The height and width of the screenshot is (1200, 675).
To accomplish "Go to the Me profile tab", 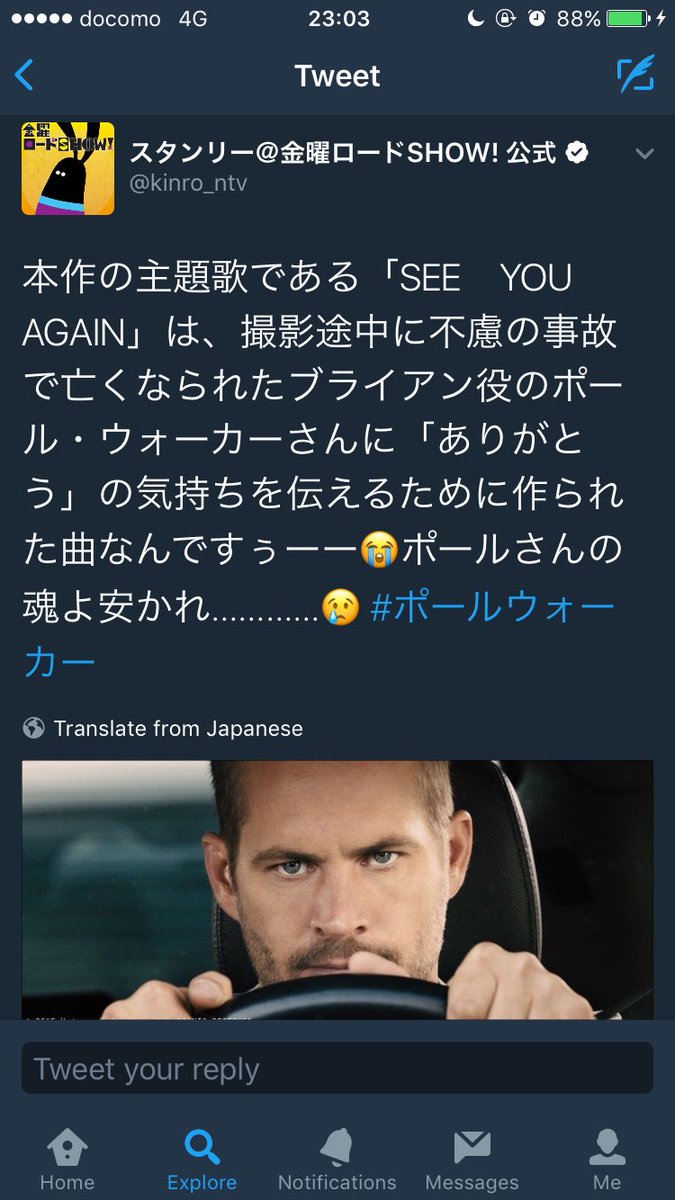I will (607, 1160).
